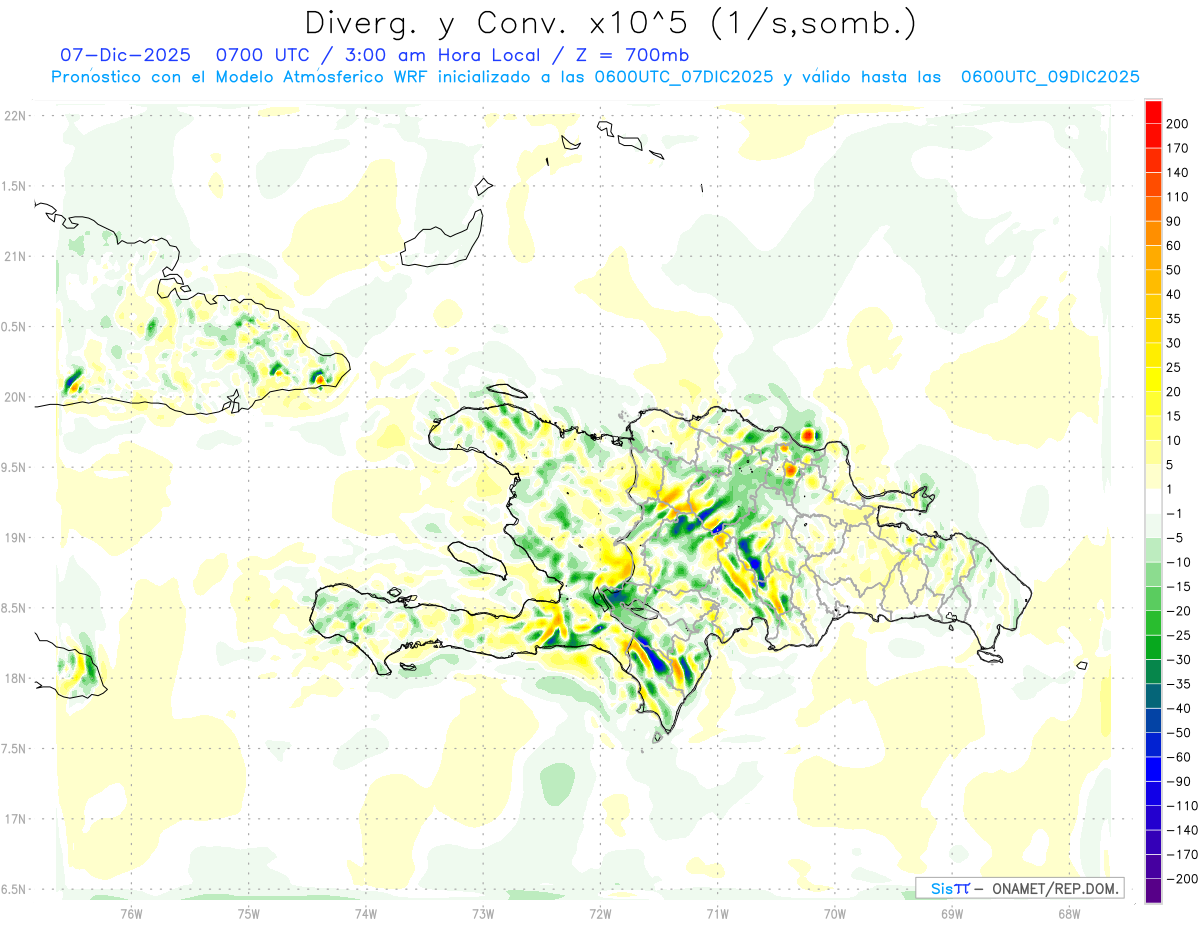
Task: Click the purple bottom swatch of the color bar
Action: [x=1153, y=891]
